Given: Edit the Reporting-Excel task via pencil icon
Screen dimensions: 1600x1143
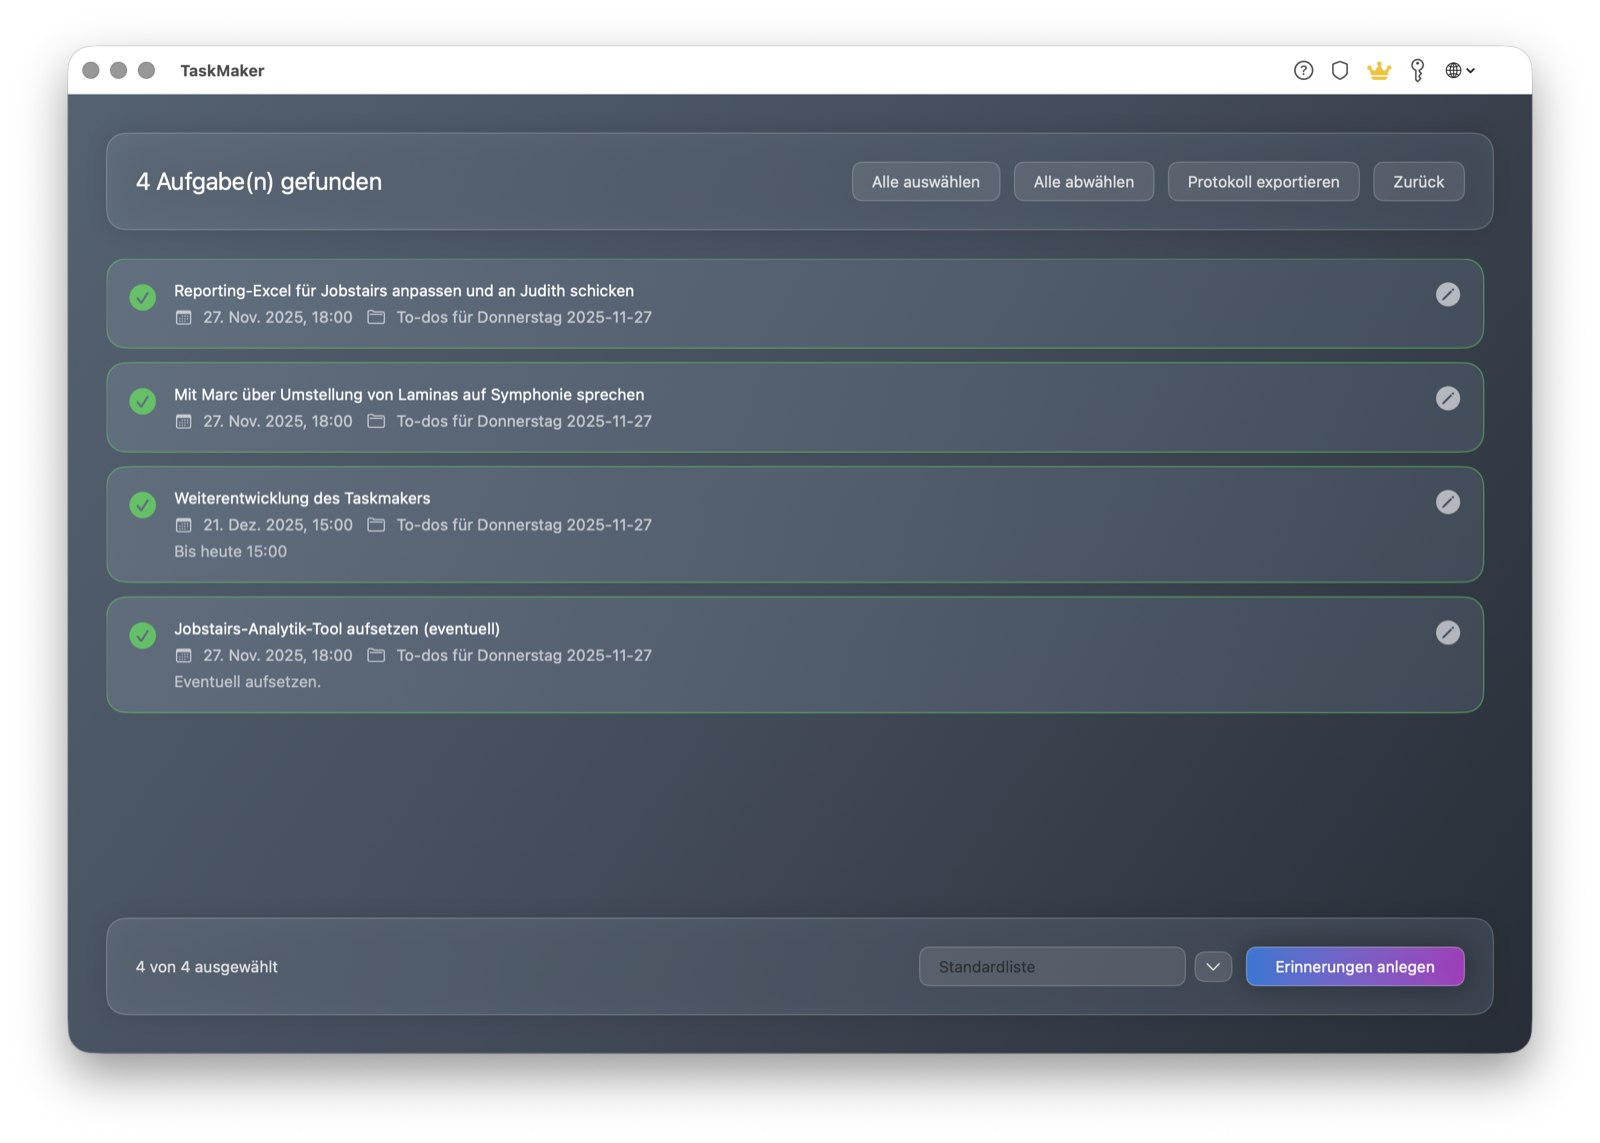Looking at the screenshot, I should [x=1448, y=294].
